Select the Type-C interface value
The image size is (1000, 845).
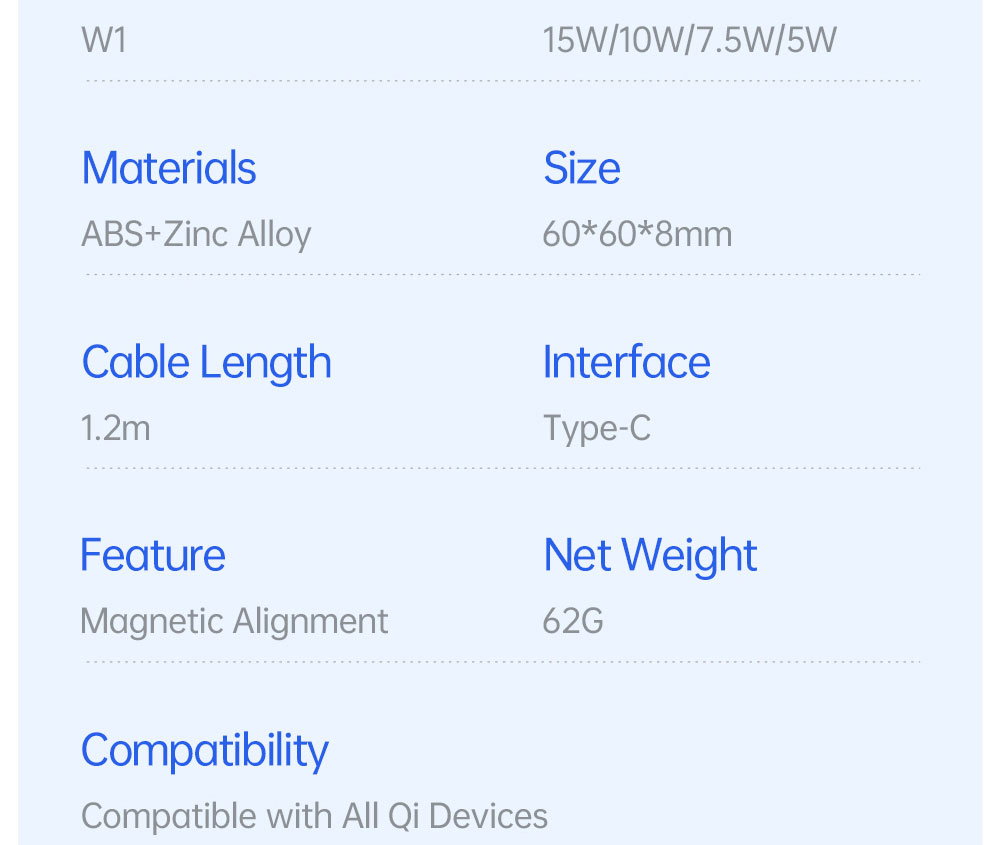click(597, 429)
